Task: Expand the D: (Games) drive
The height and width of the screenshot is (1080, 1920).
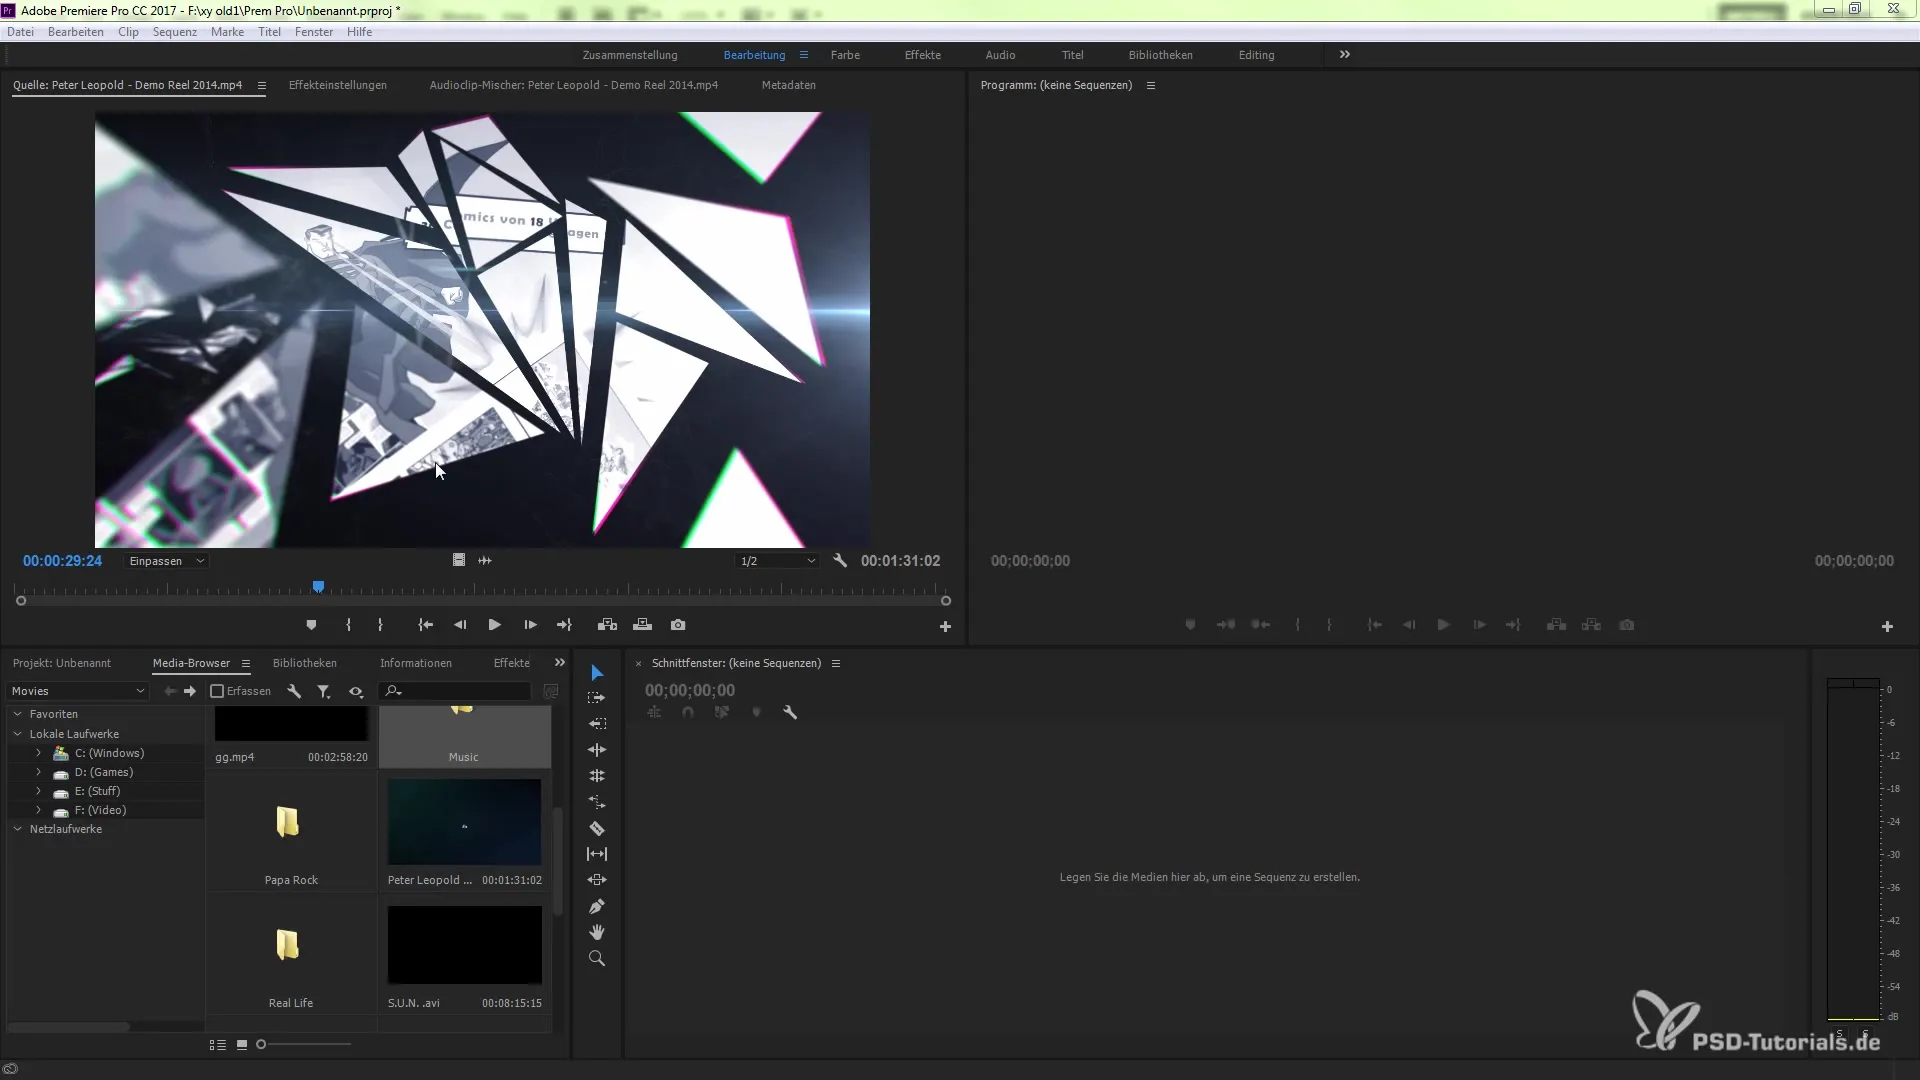Action: pyautogui.click(x=38, y=772)
